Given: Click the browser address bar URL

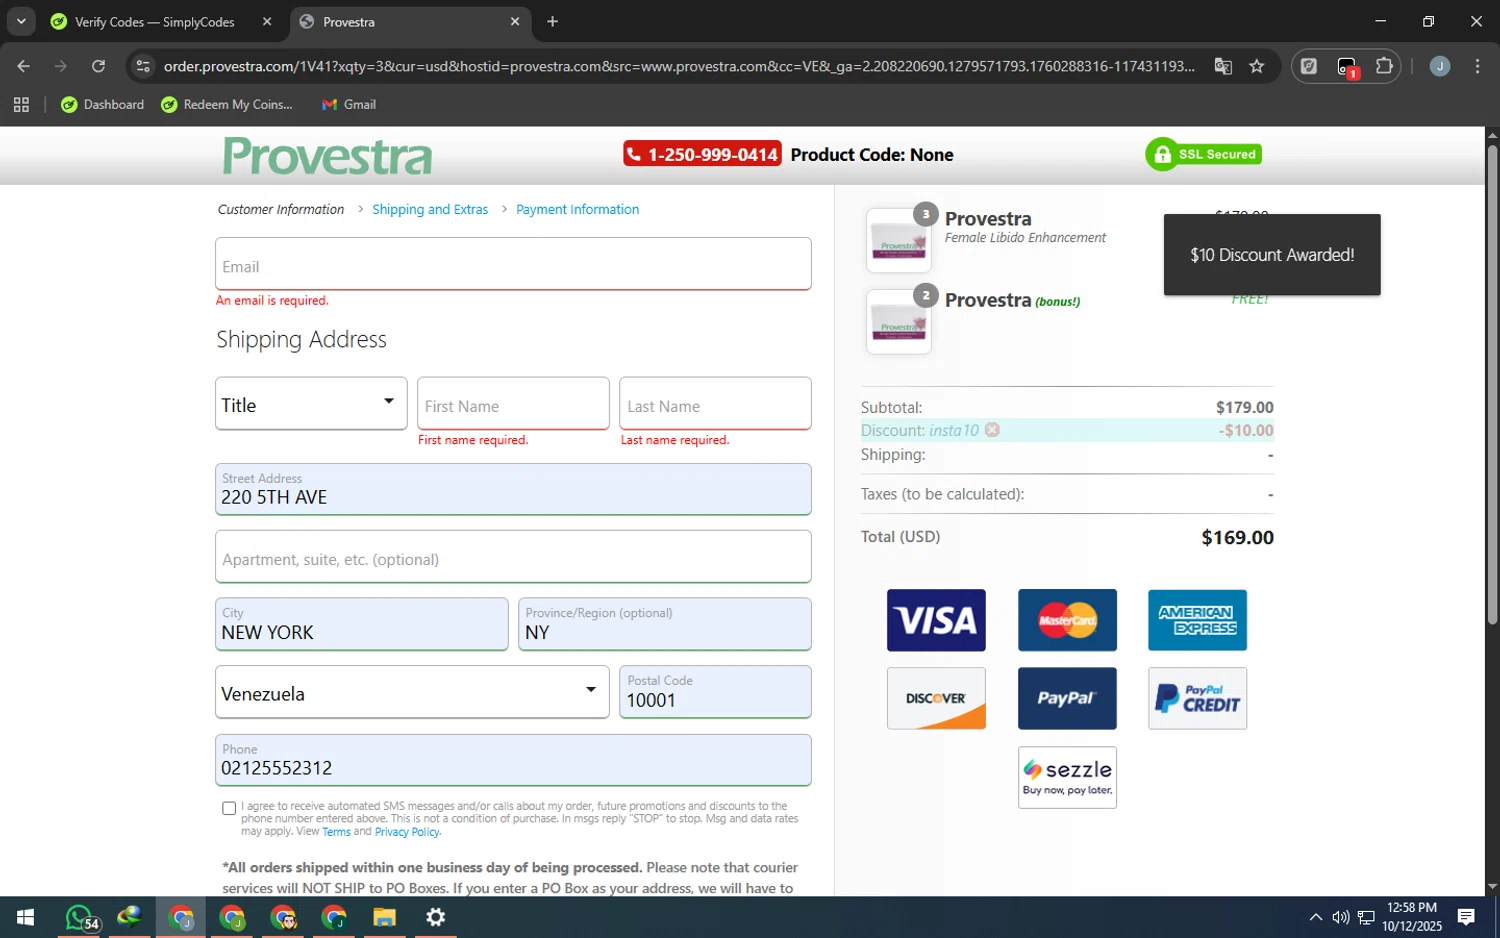Looking at the screenshot, I should coord(679,66).
